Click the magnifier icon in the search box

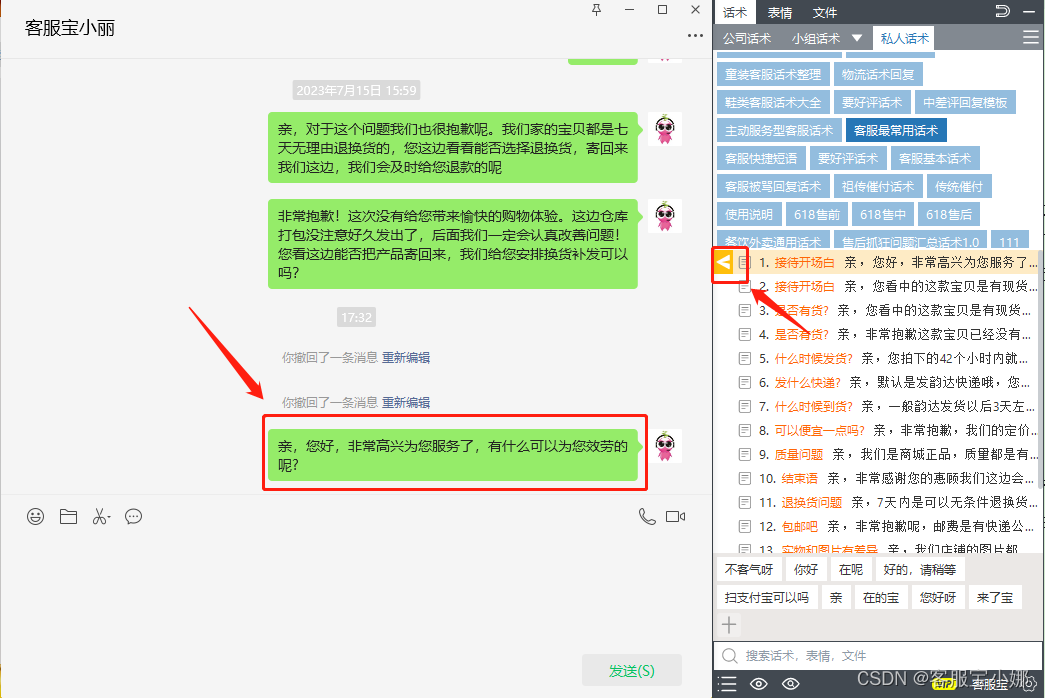[730, 656]
